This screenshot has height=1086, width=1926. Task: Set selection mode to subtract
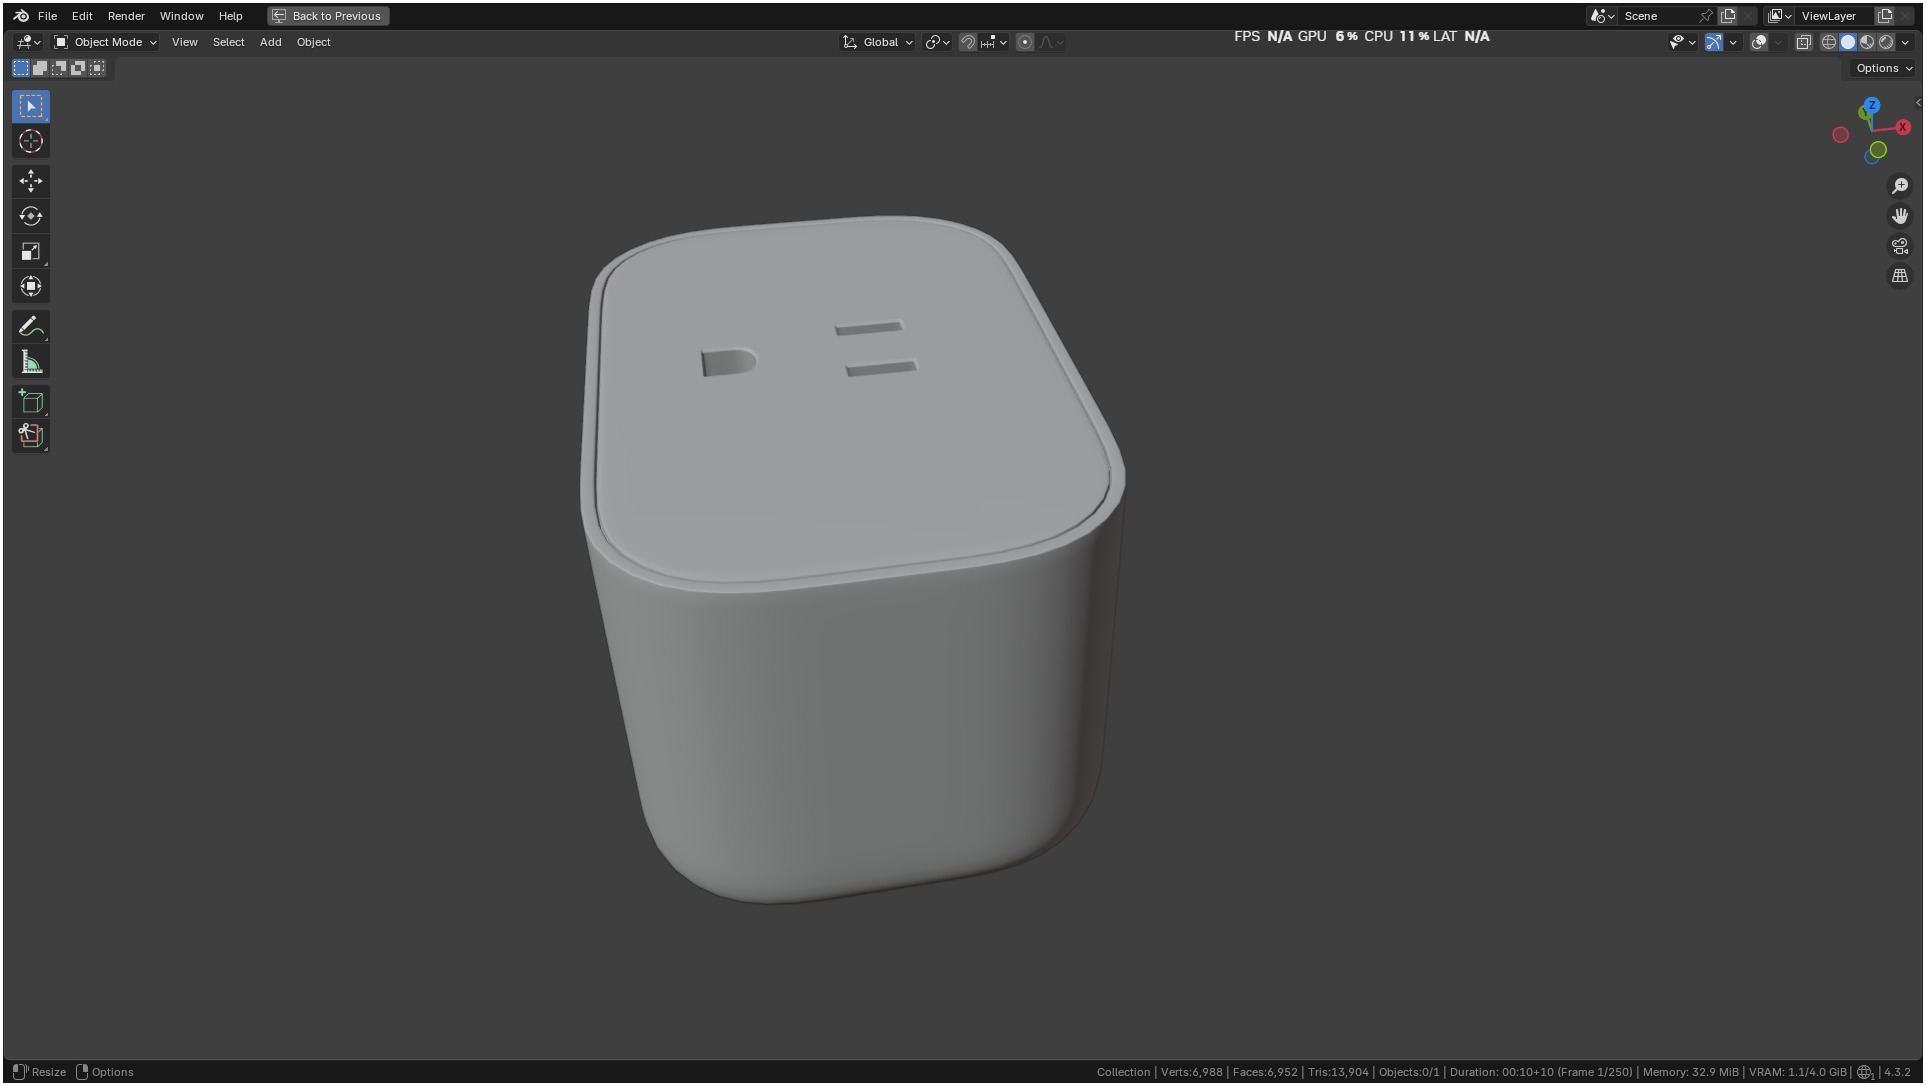(x=59, y=68)
